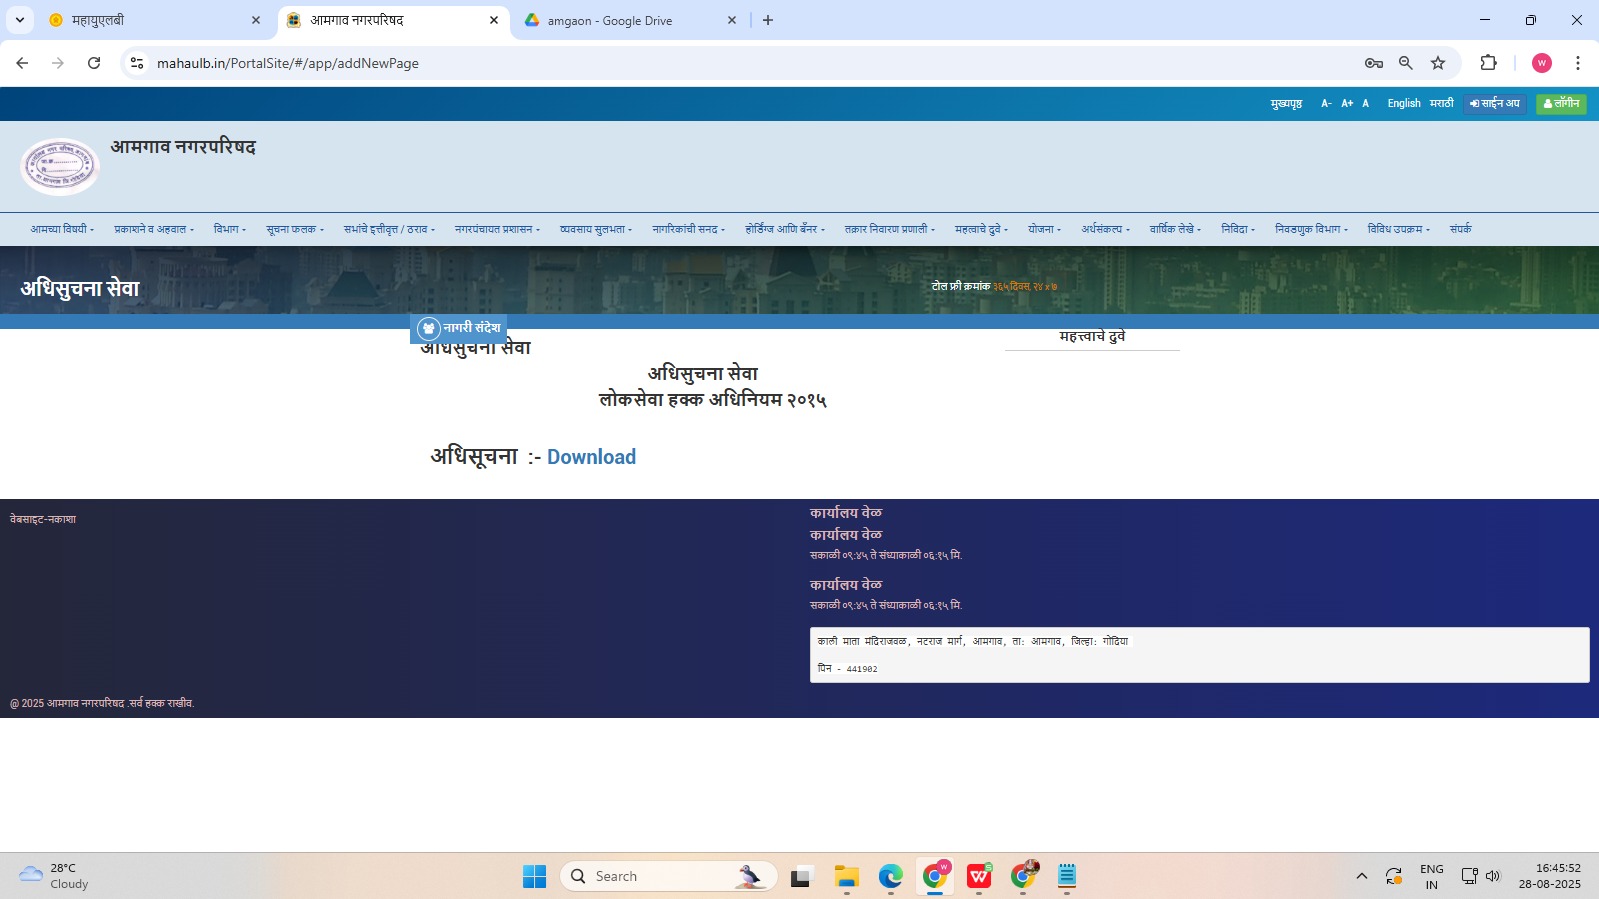Expand the विभाग dropdown menu

click(x=229, y=229)
